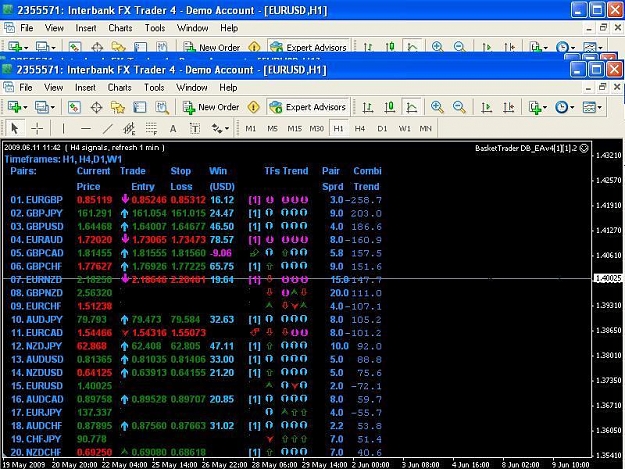The image size is (625, 469).
Task: Expand Templates dropdown arrow, front window
Action: tap(599, 107)
